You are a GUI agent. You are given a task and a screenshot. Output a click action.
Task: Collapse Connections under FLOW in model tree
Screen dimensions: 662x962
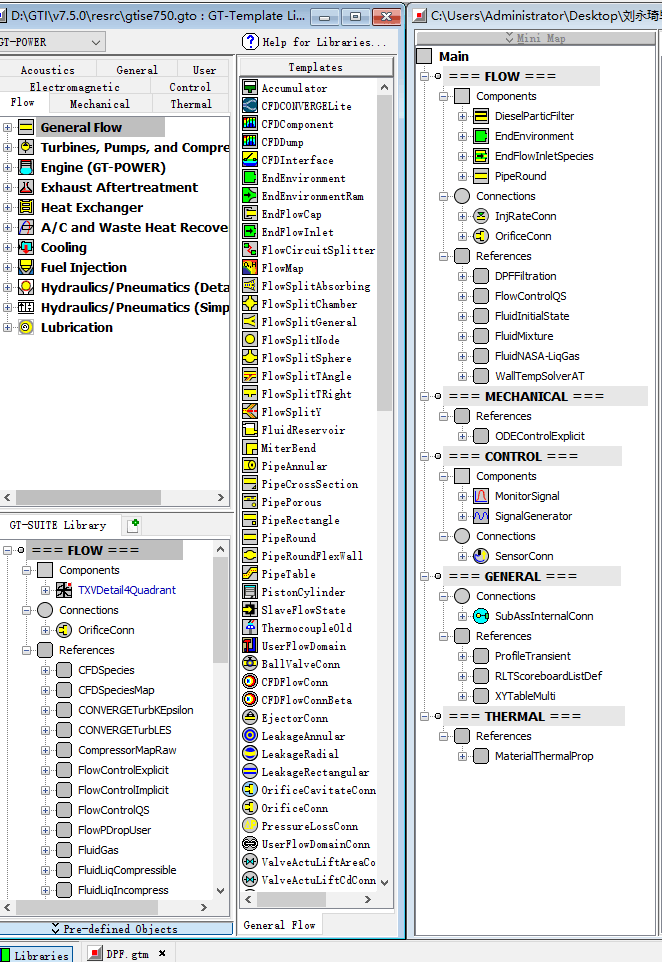pos(444,196)
